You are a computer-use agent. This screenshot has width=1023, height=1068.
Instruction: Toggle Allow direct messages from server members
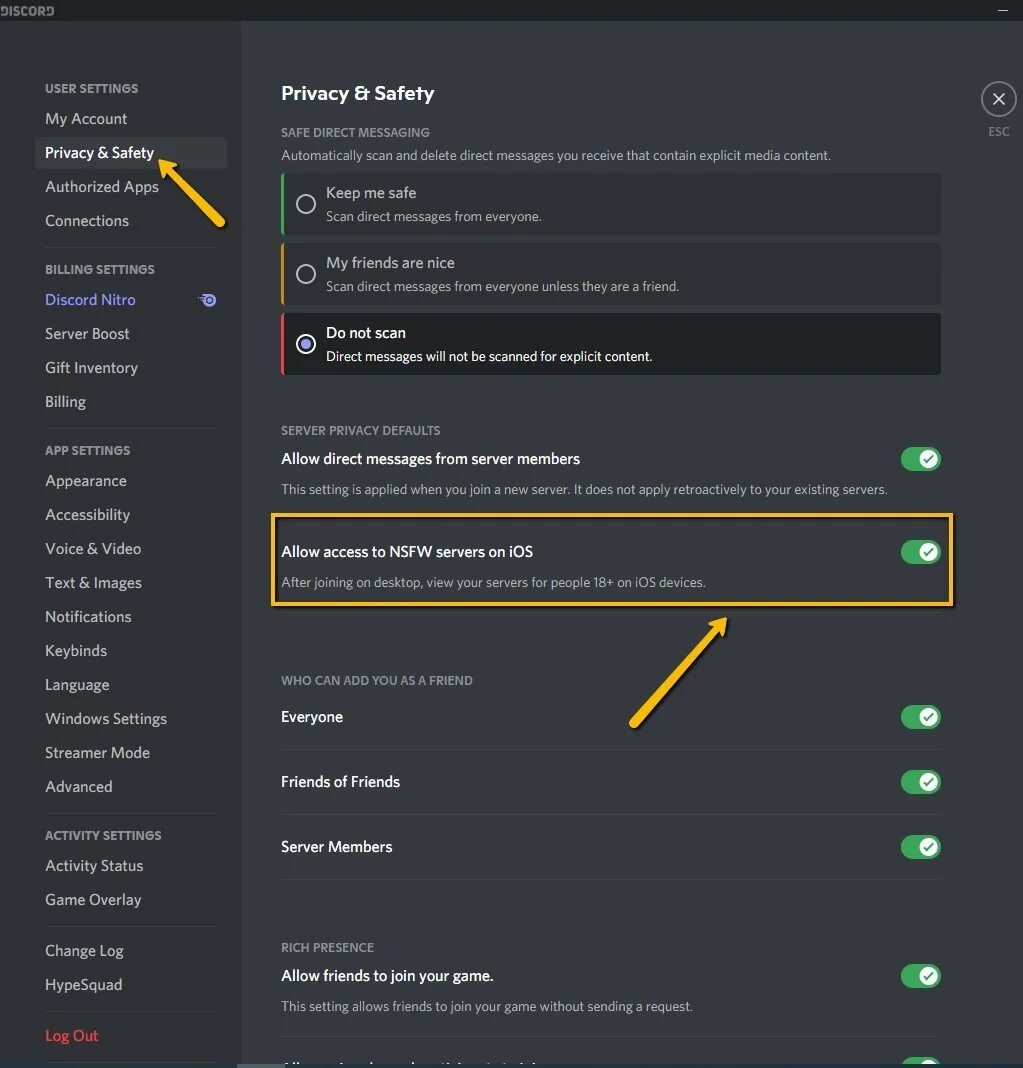921,459
